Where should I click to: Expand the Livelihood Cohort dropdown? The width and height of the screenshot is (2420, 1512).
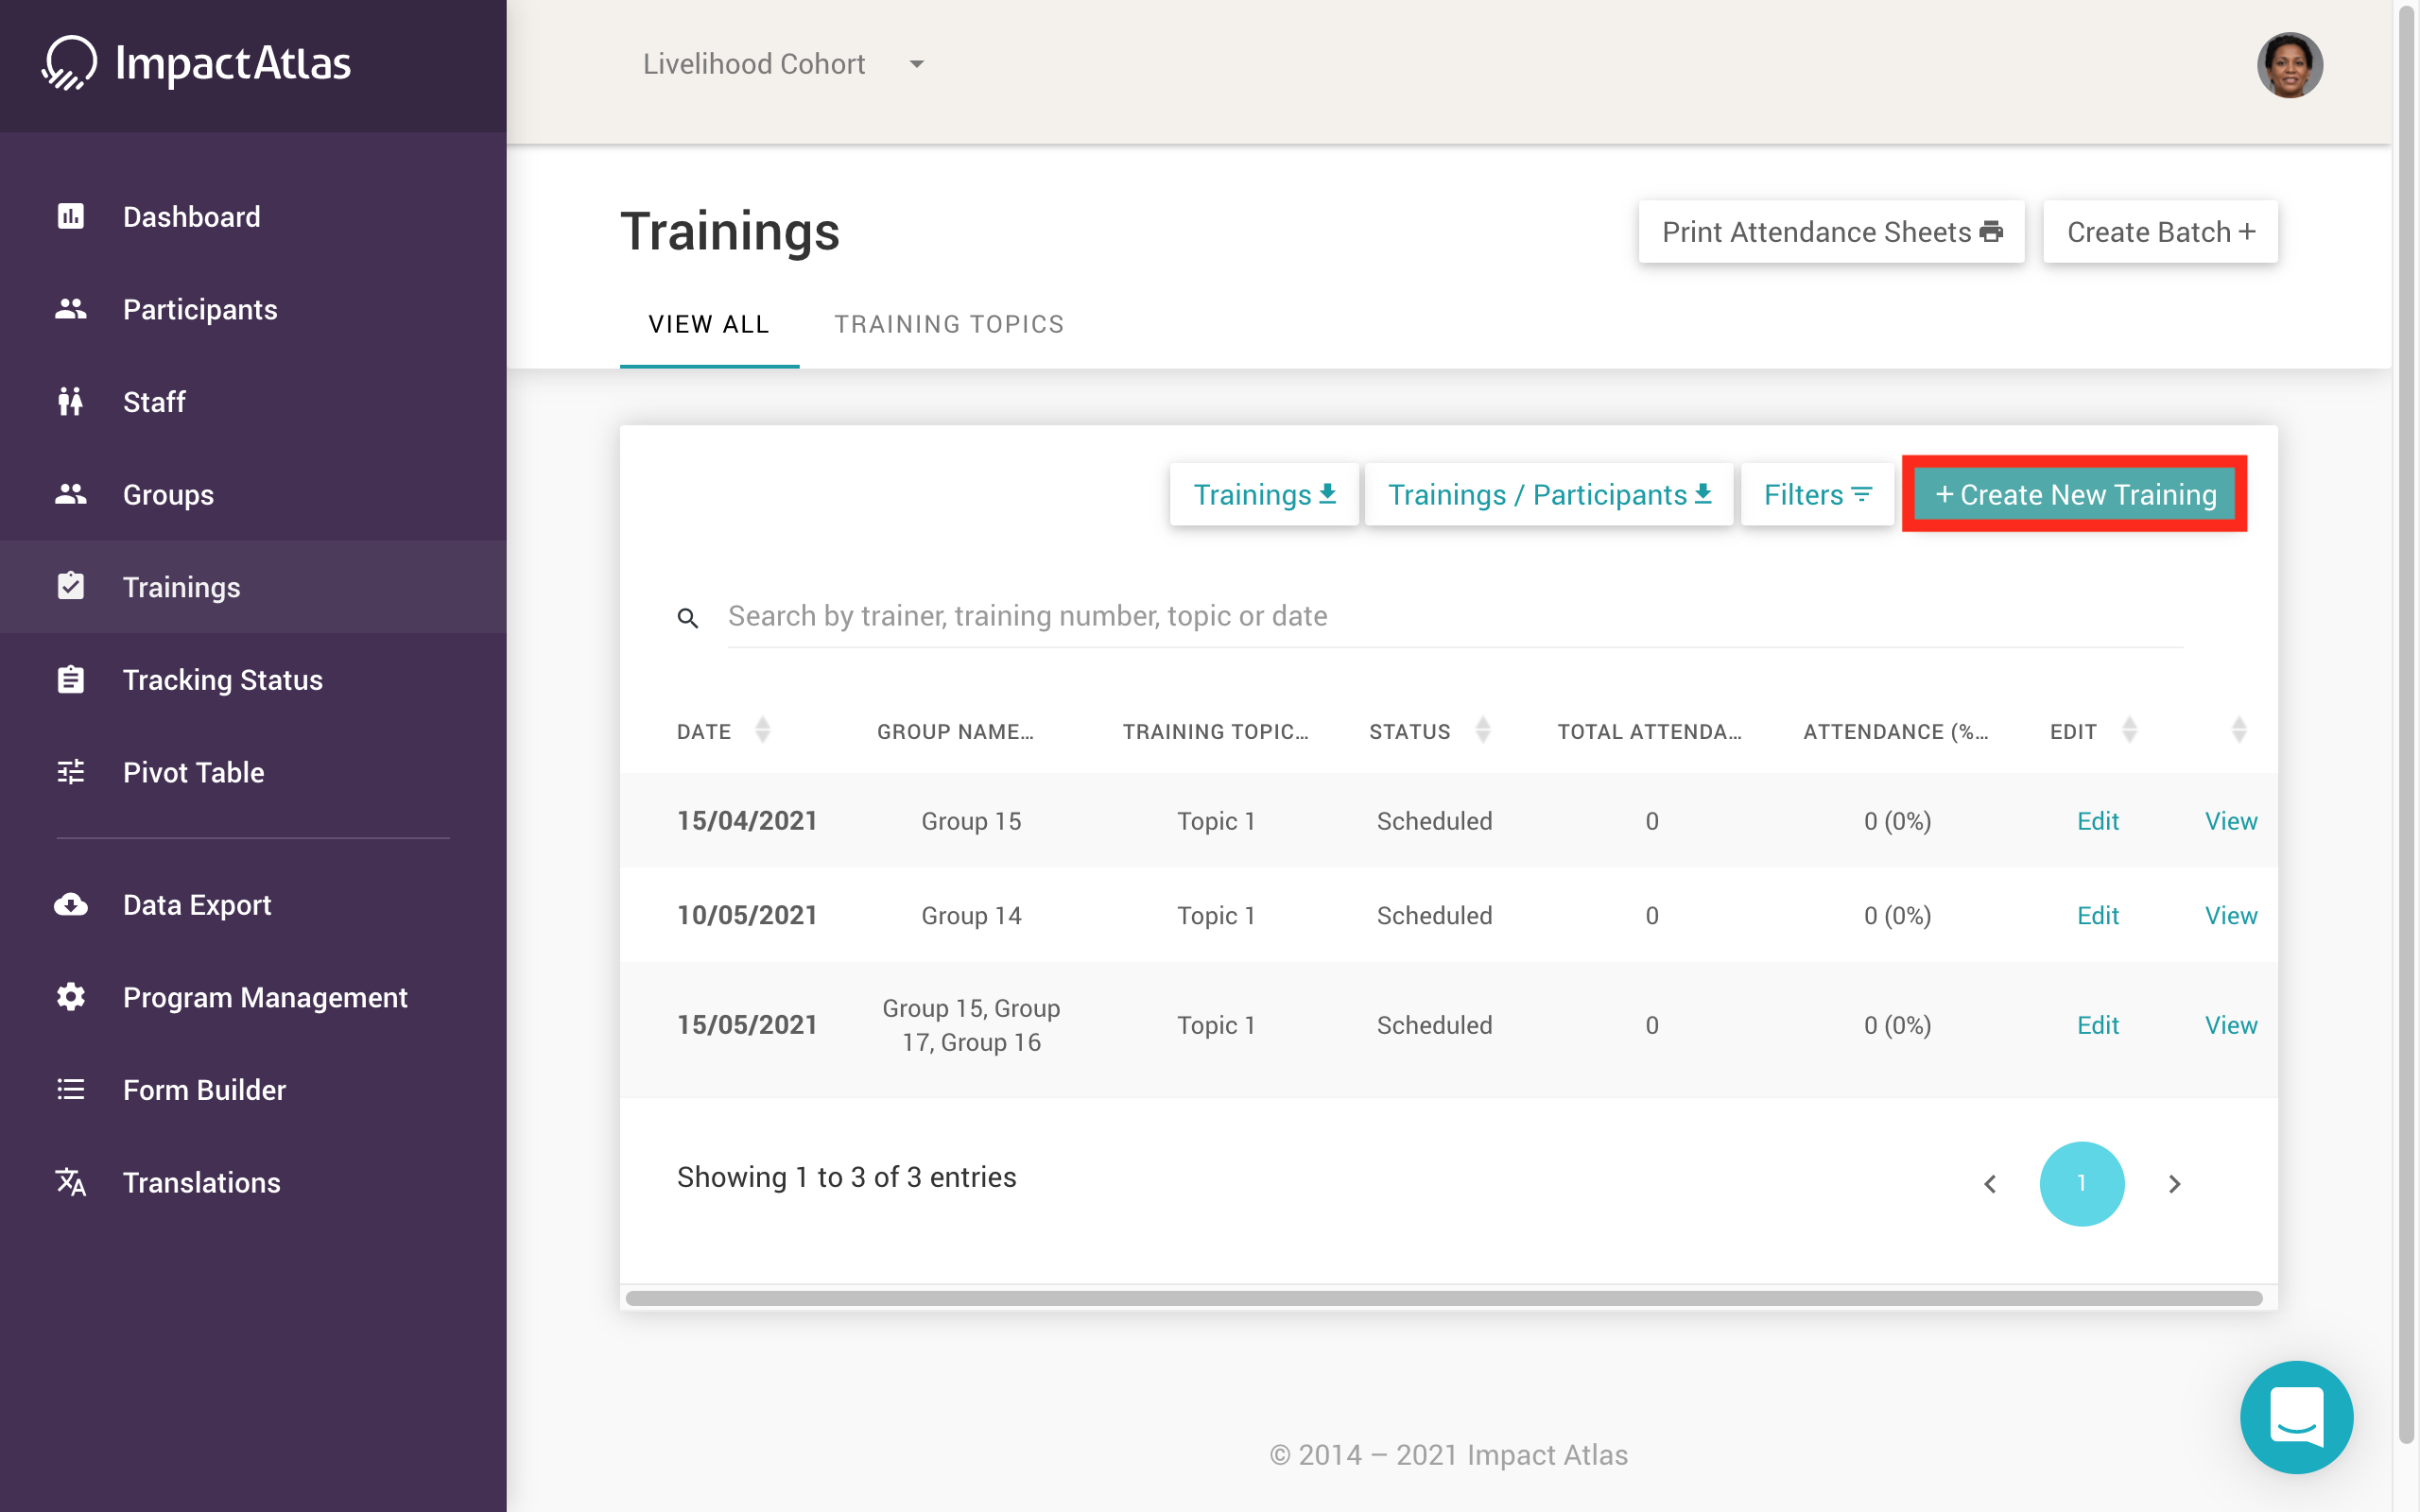(x=916, y=64)
